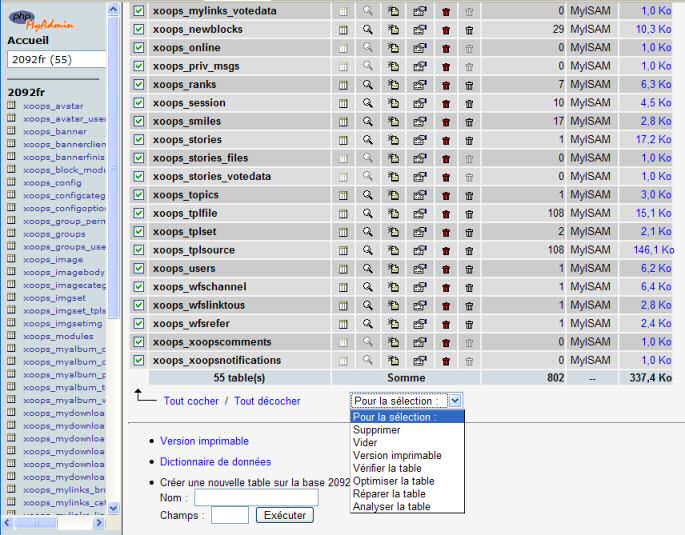This screenshot has height=535, width=685.
Task: Click the 'Champs' number field
Action: point(230,515)
